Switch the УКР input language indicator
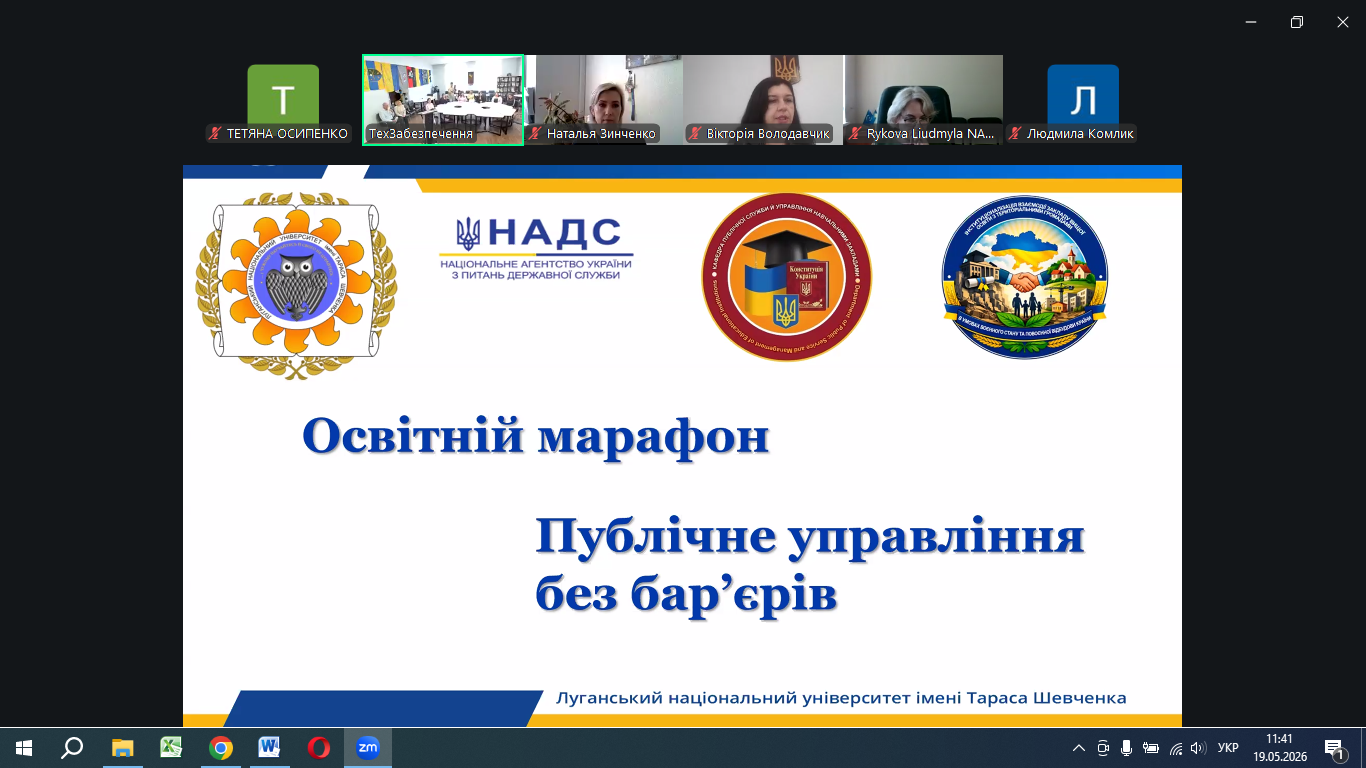1366x768 pixels. click(1229, 748)
